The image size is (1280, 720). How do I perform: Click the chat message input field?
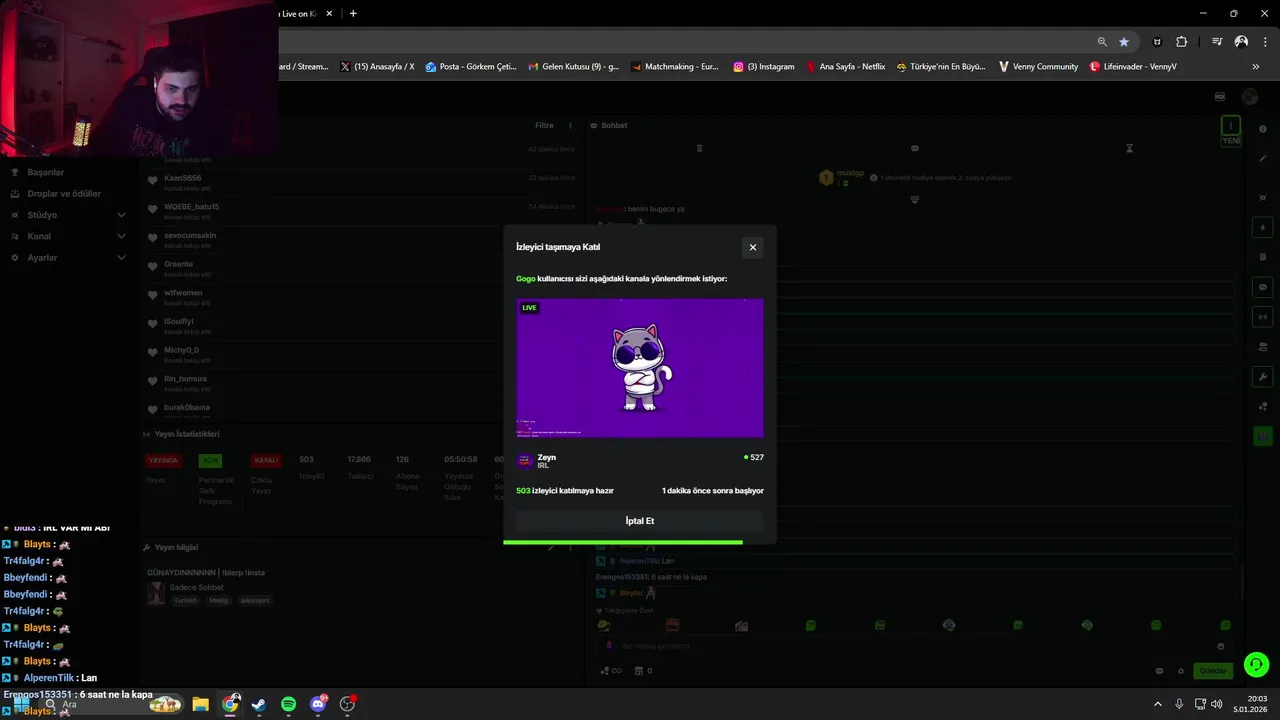[915, 646]
